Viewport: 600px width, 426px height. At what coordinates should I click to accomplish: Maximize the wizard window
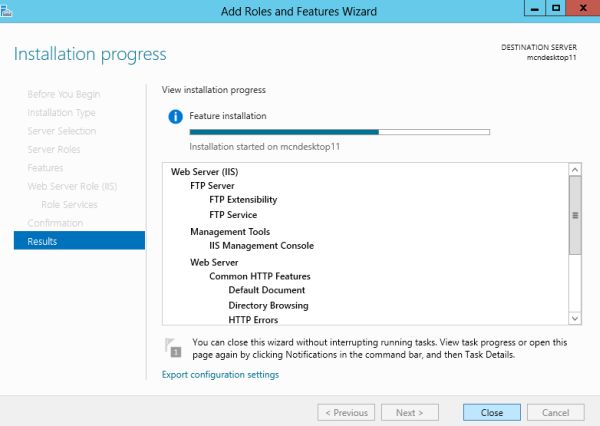pos(556,8)
